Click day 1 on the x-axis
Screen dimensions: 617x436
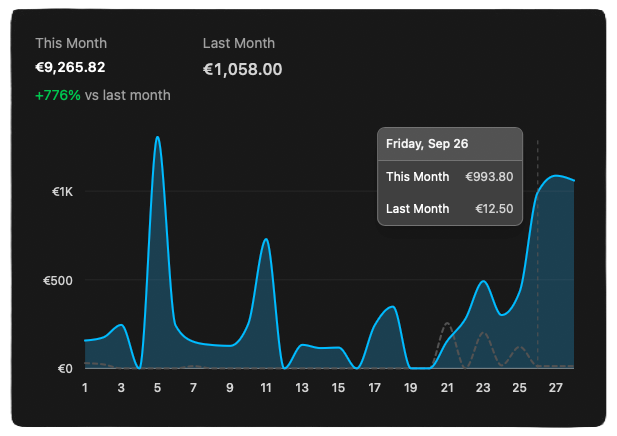point(85,388)
